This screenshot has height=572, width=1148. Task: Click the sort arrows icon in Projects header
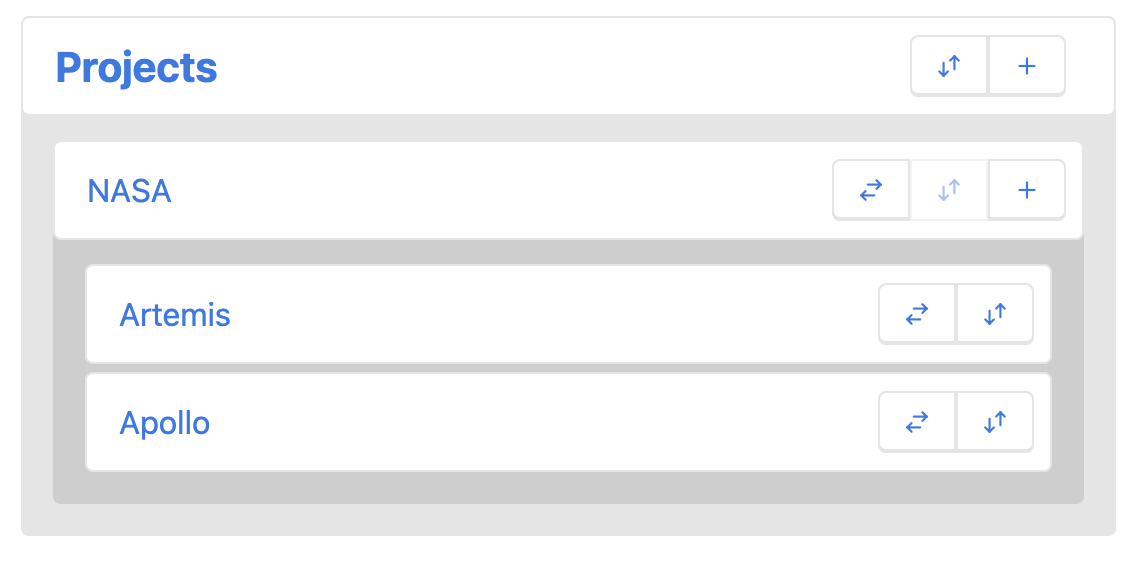949,66
